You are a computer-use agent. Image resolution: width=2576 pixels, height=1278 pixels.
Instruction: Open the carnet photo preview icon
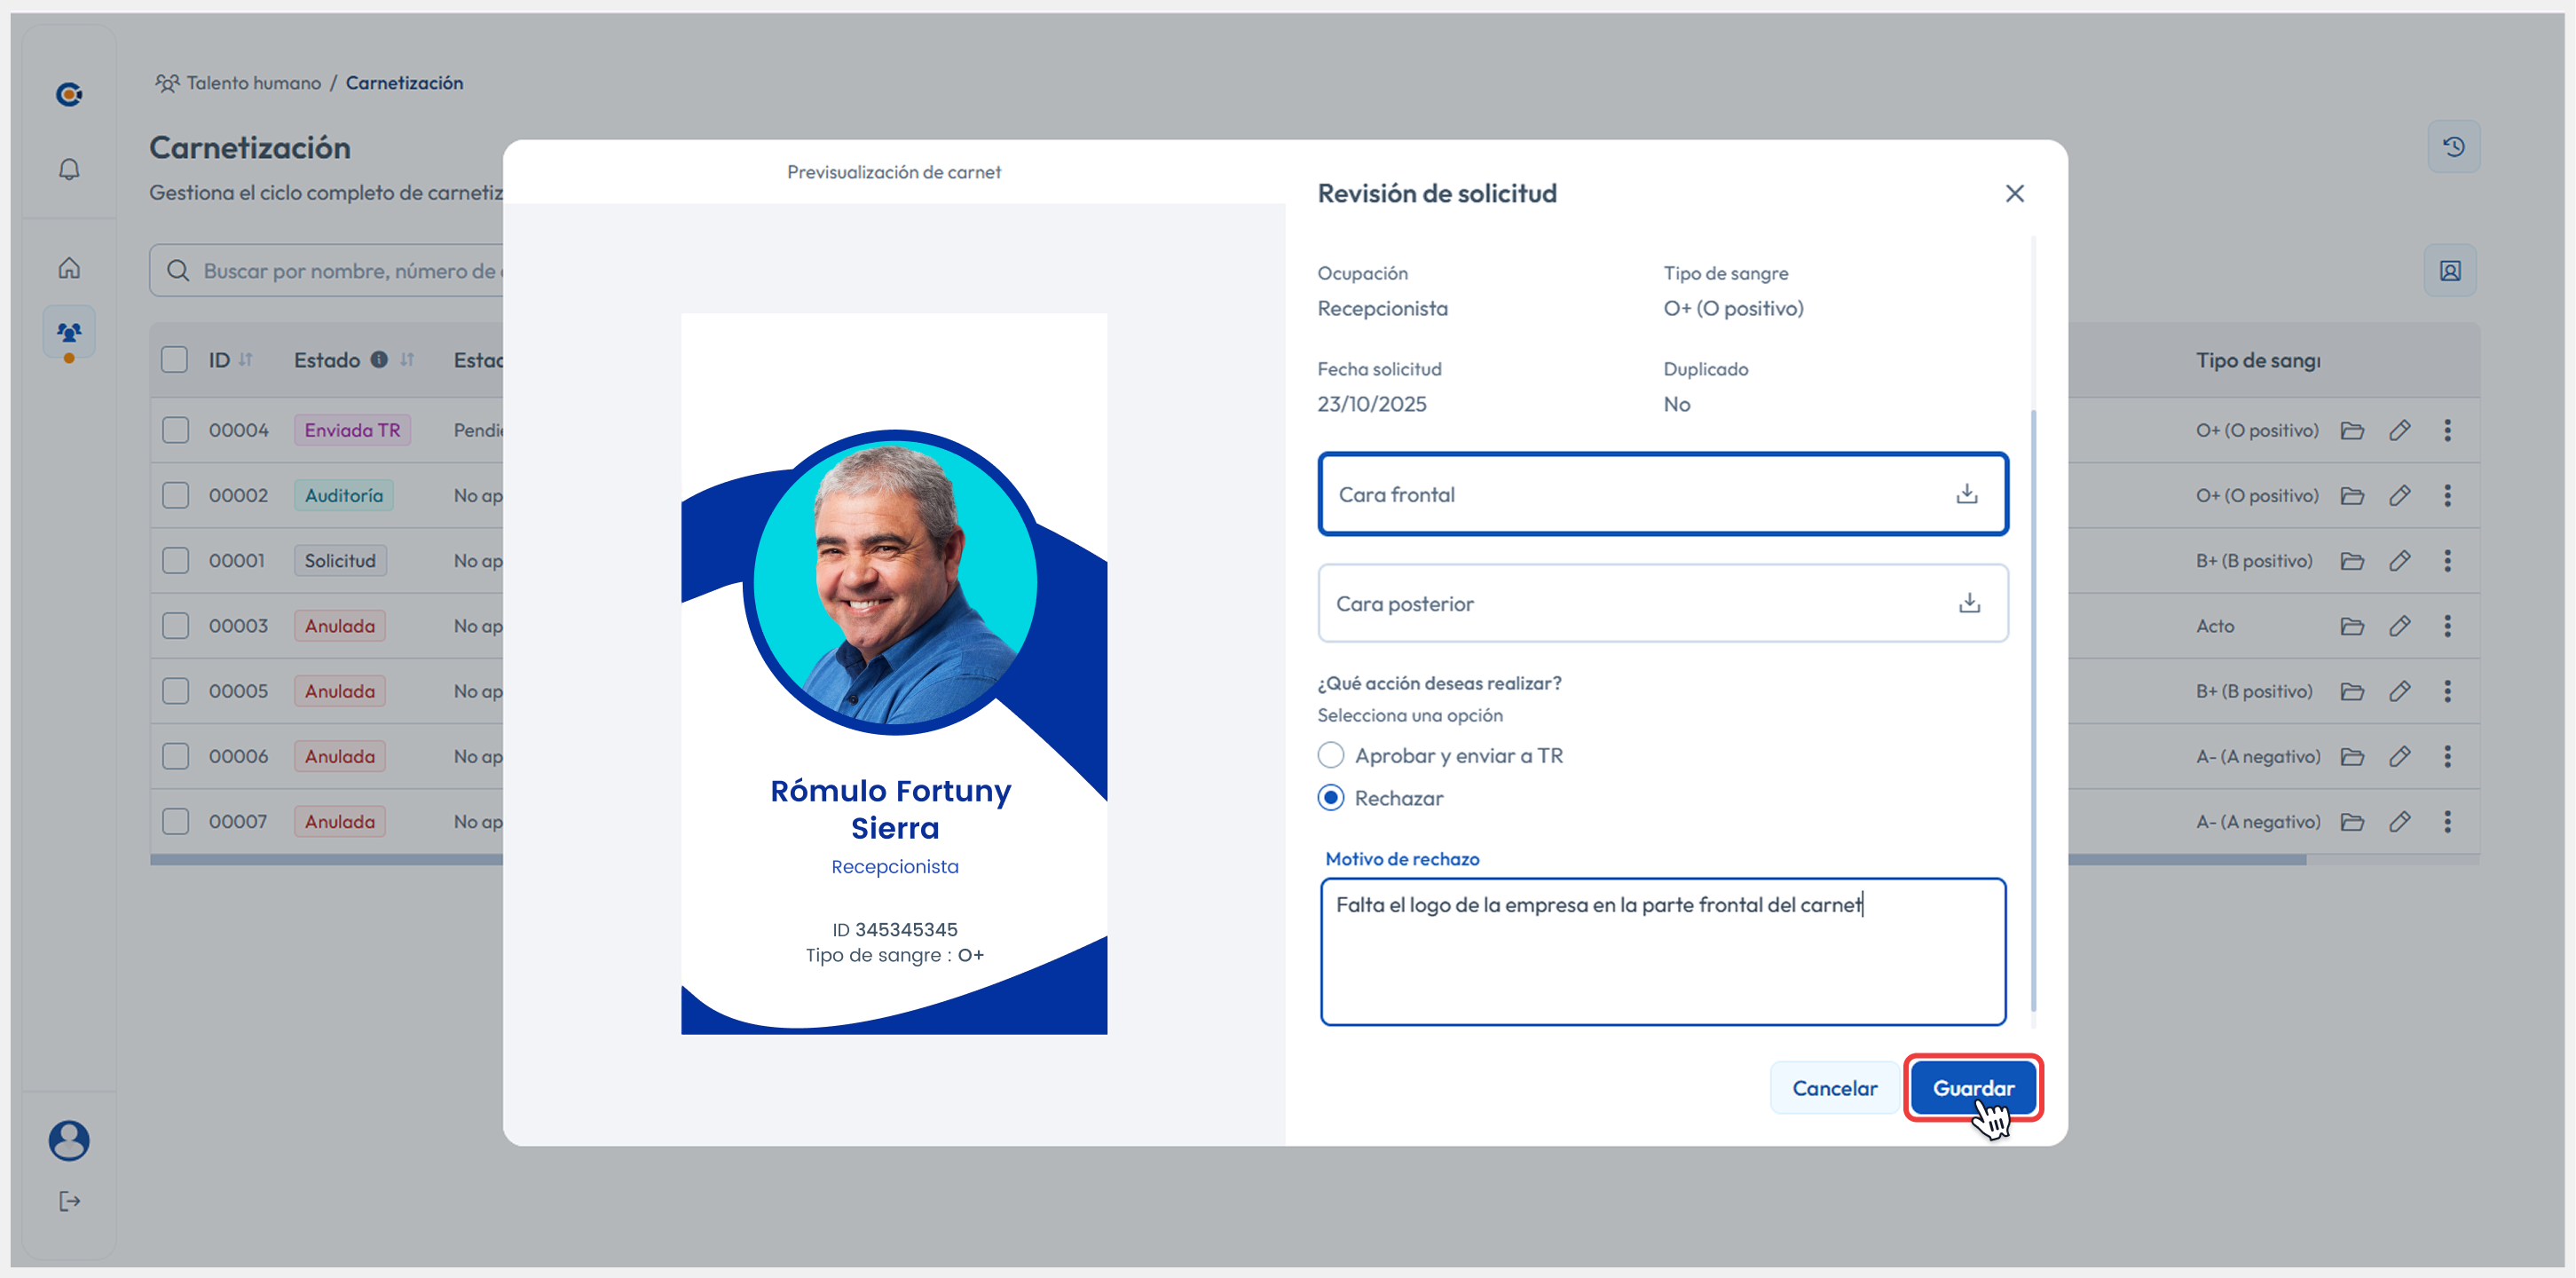2450,270
